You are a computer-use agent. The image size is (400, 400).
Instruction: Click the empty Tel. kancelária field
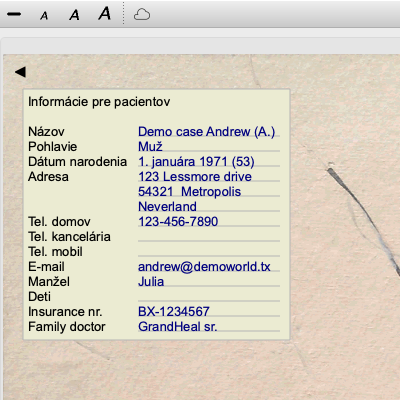coord(209,236)
